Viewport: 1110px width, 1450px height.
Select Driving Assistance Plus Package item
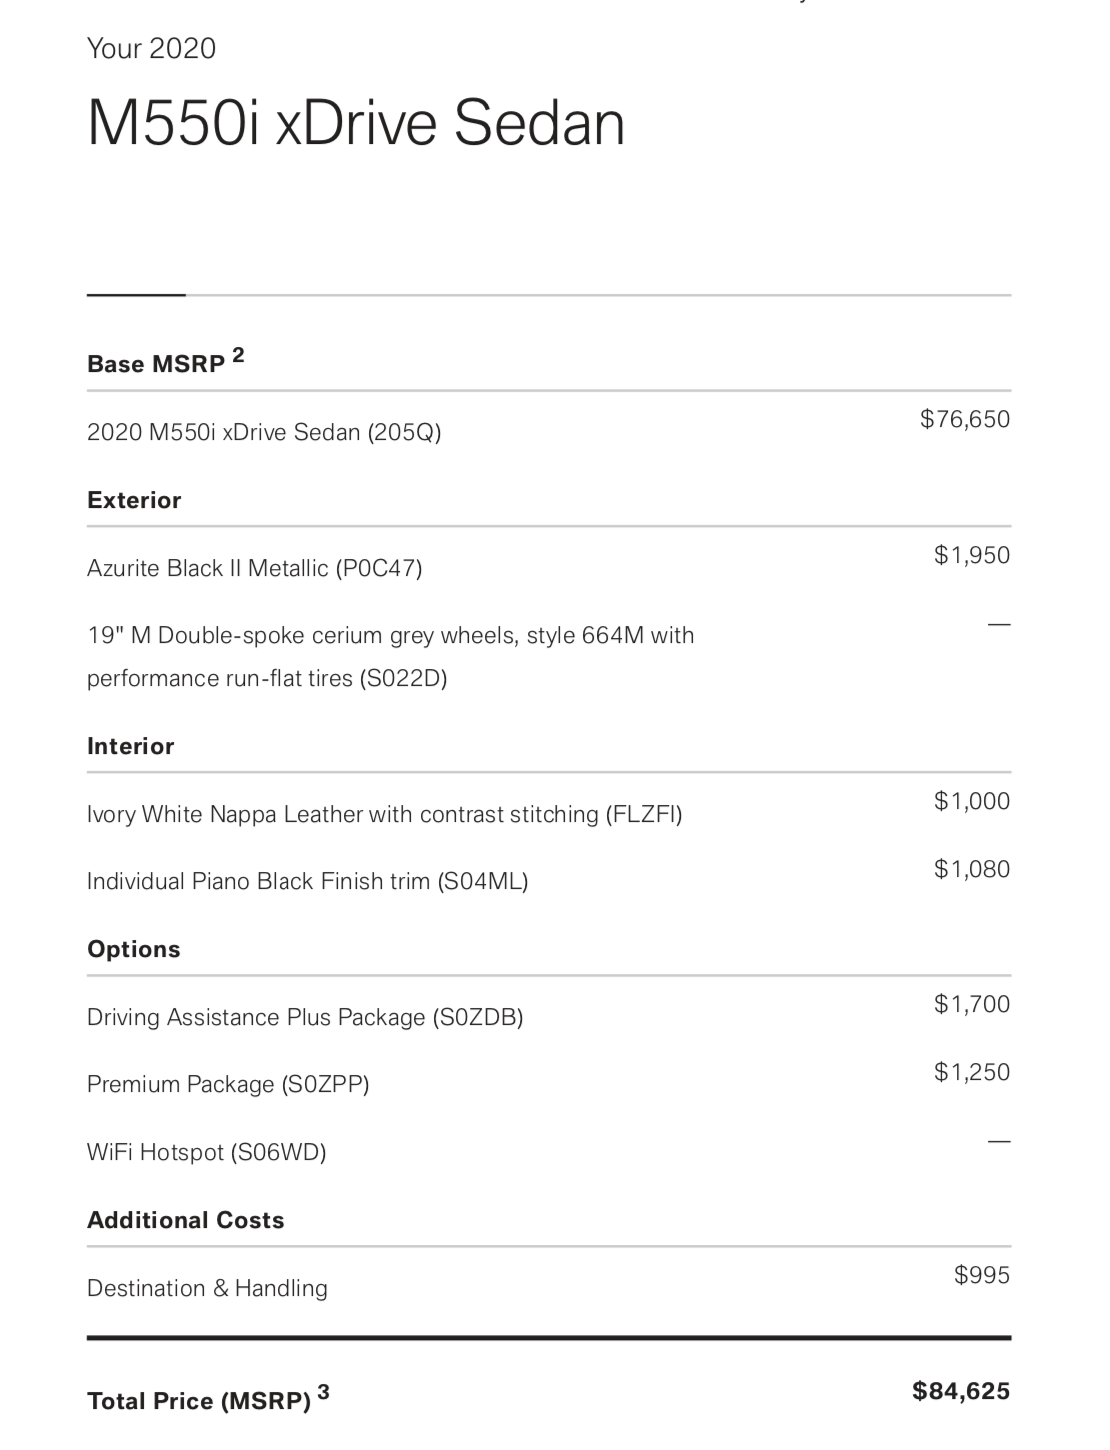coord(305,1017)
